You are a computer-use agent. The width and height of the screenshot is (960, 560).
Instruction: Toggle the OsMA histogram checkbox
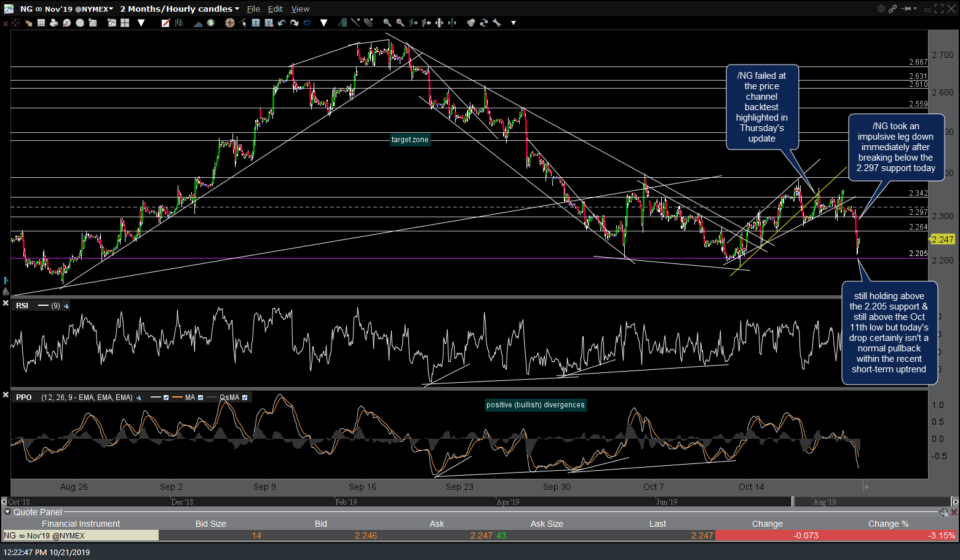tap(243, 396)
